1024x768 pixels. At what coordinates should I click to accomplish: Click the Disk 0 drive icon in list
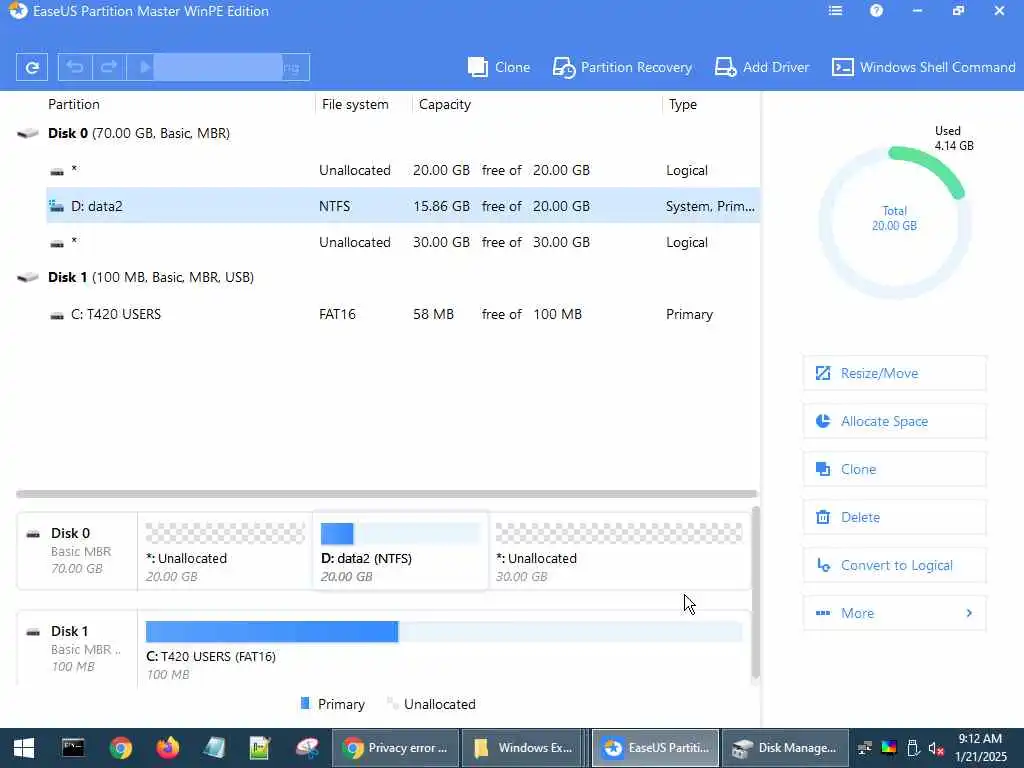[x=27, y=133]
